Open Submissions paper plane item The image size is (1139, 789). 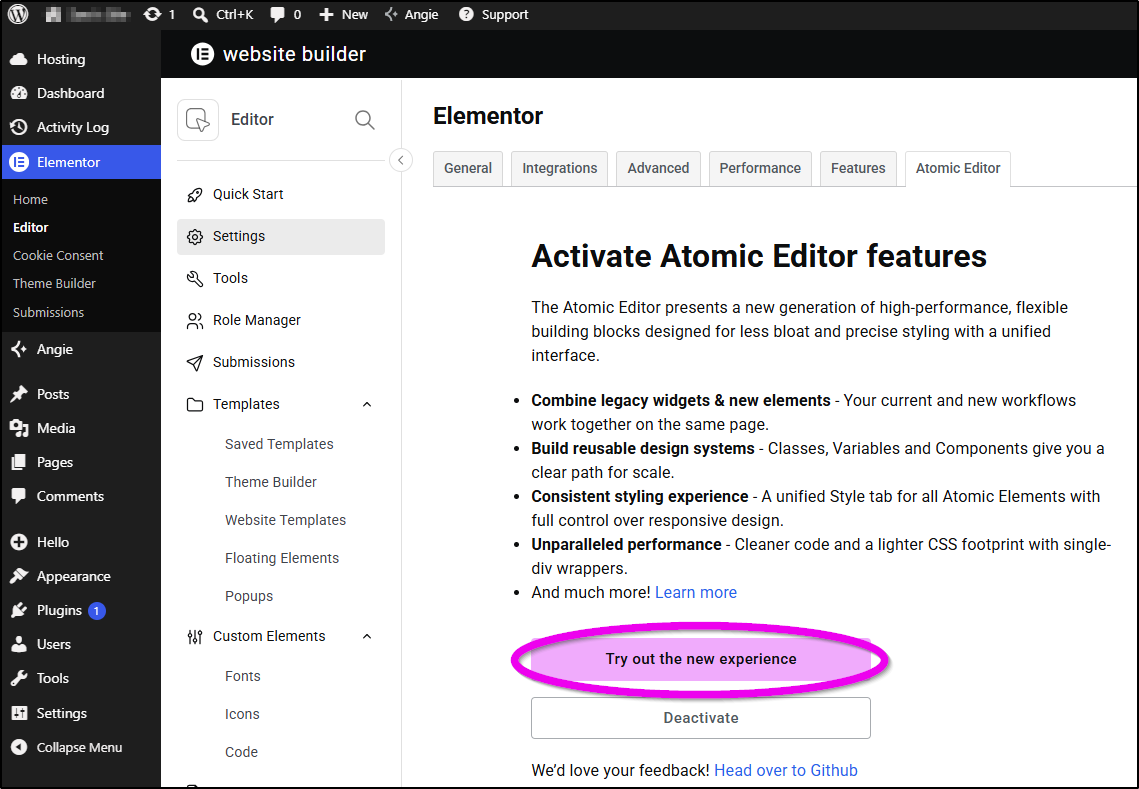280,363
